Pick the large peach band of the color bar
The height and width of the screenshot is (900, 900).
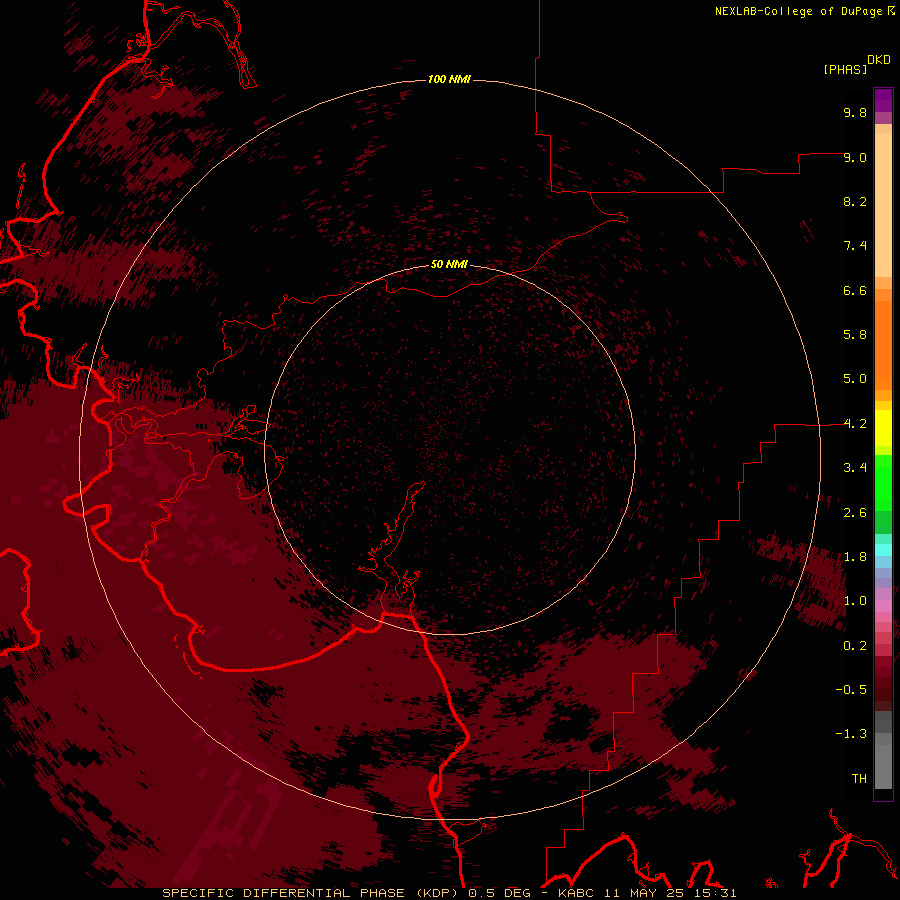[883, 205]
